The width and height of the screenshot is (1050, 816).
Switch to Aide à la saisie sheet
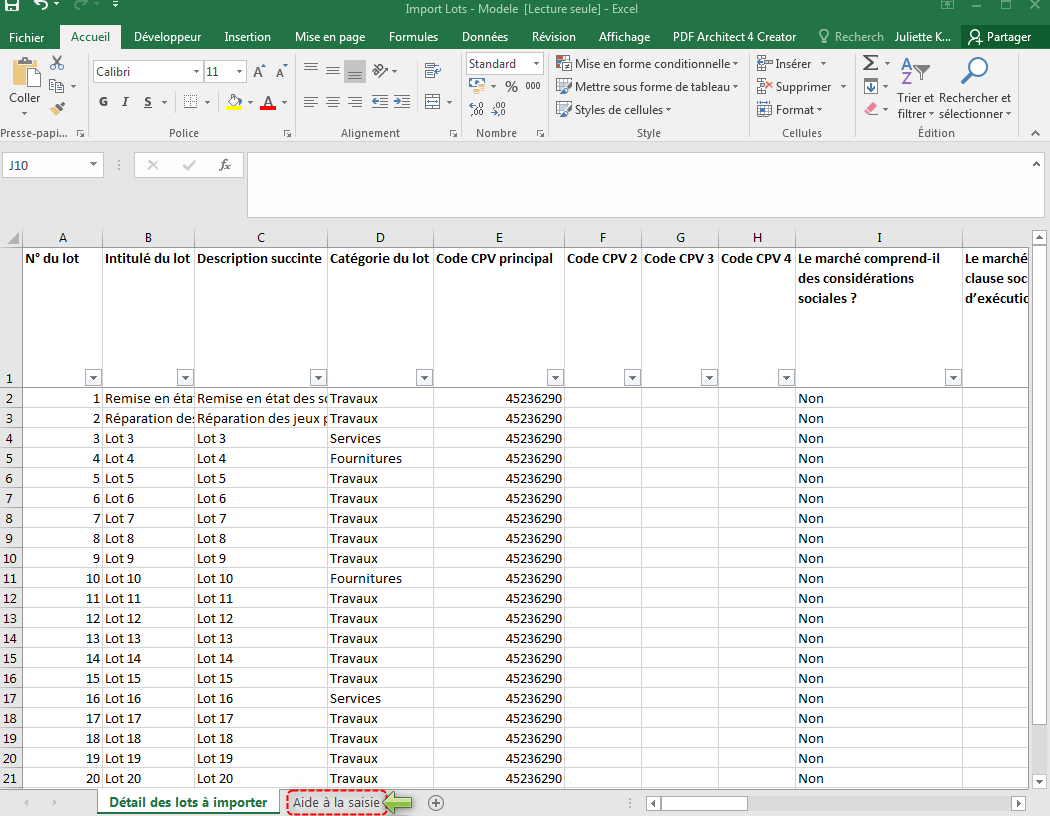pyautogui.click(x=336, y=802)
